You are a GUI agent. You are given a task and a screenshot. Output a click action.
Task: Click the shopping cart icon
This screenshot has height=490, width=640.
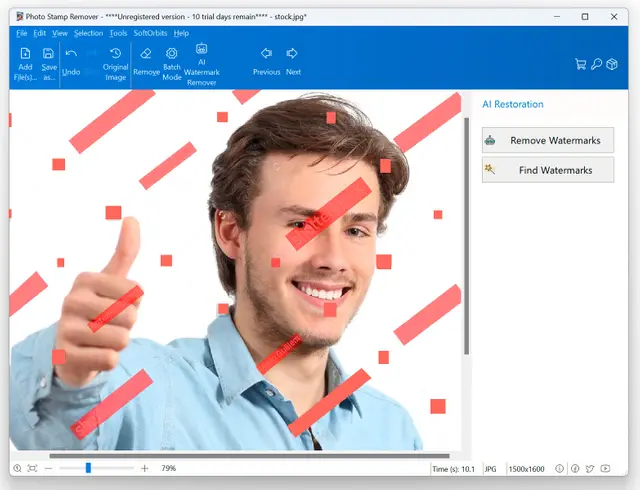580,64
